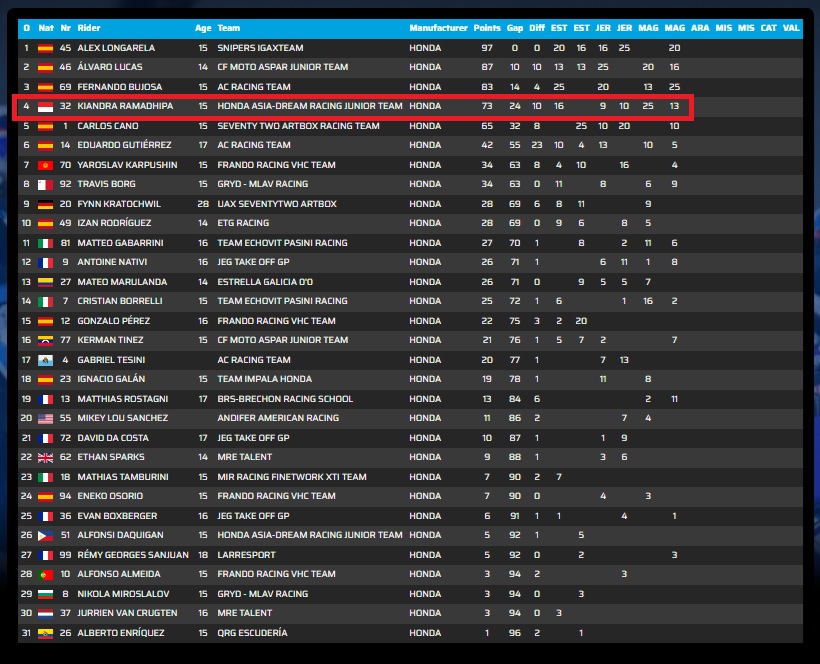This screenshot has height=664, width=820.
Task: Click team UAX SEVENTYTWO ARTBOX
Action: pos(277,204)
